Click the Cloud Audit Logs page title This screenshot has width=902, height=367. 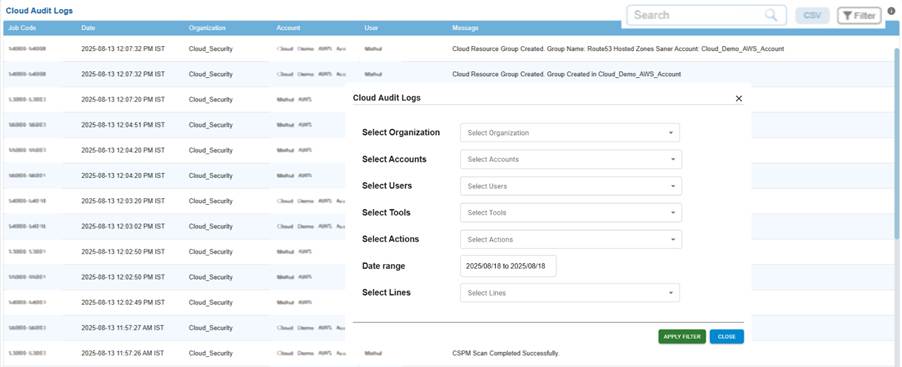[x=39, y=11]
